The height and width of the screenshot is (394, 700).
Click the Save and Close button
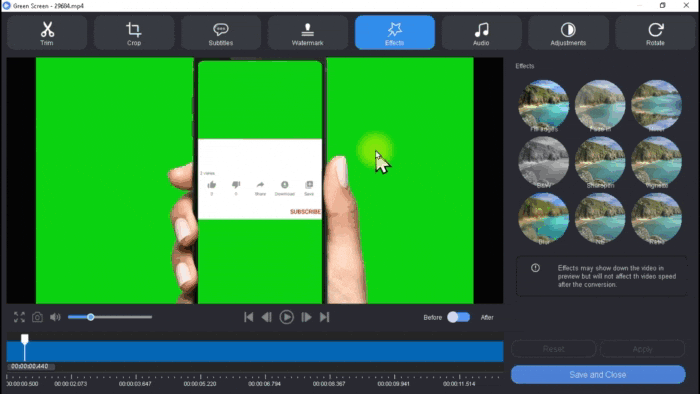coord(598,375)
